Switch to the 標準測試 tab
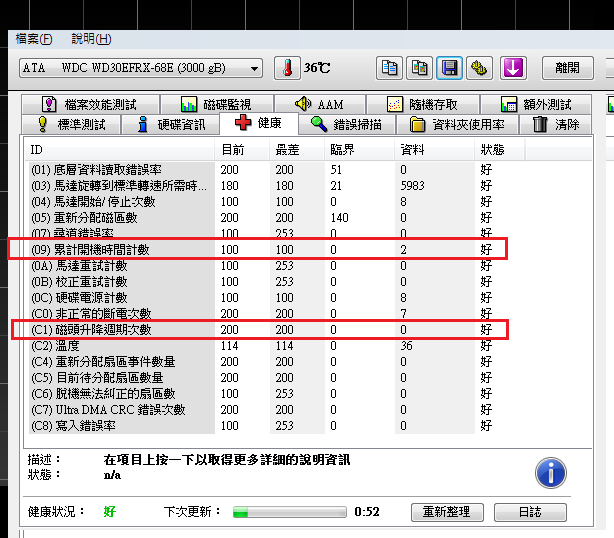 tap(71, 125)
